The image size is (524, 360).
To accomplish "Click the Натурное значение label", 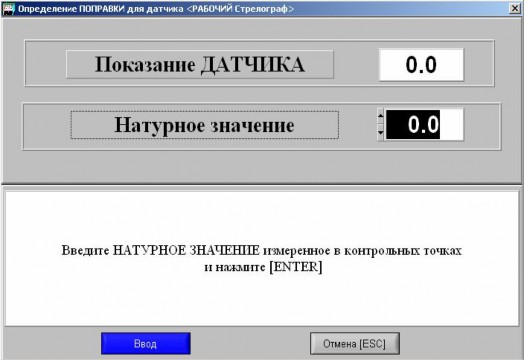I will 205,125.
